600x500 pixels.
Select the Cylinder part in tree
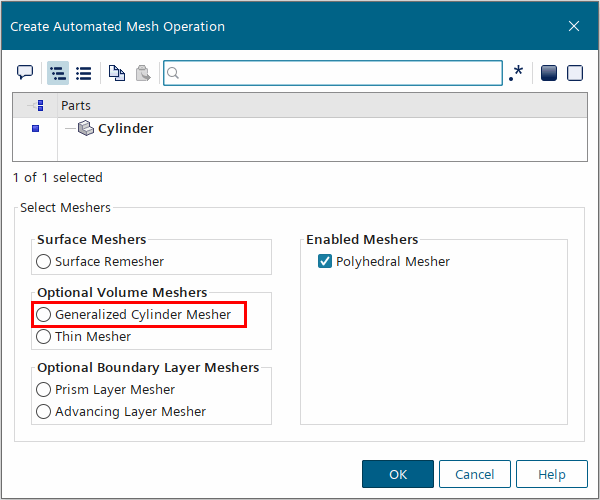pyautogui.click(x=125, y=129)
